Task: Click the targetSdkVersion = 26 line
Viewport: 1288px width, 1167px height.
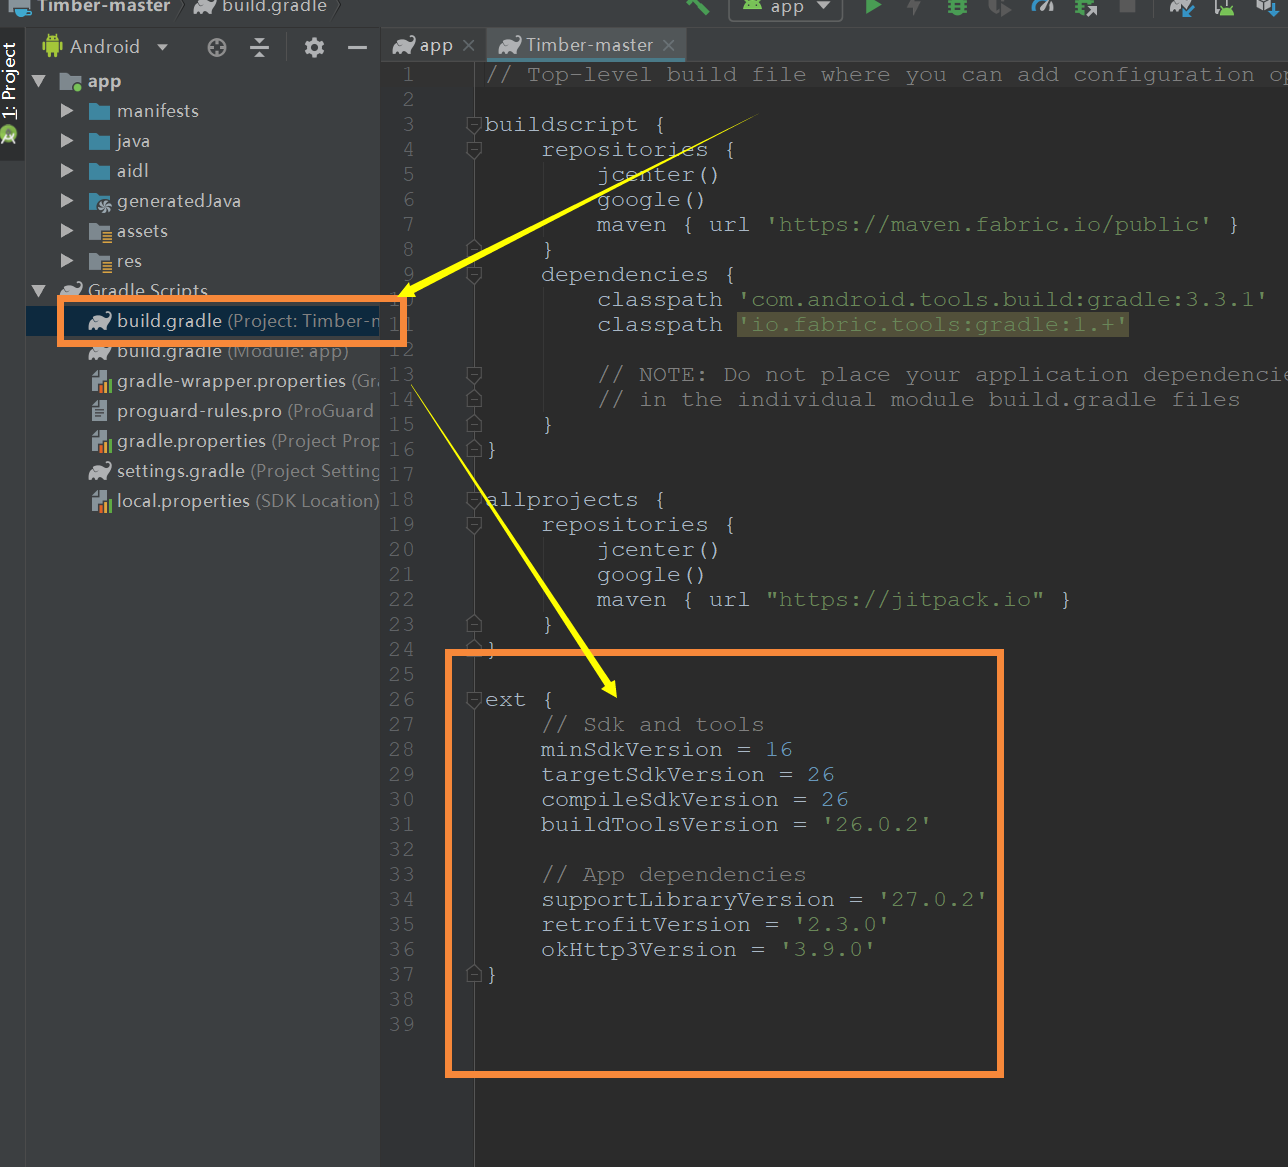Action: [x=687, y=775]
